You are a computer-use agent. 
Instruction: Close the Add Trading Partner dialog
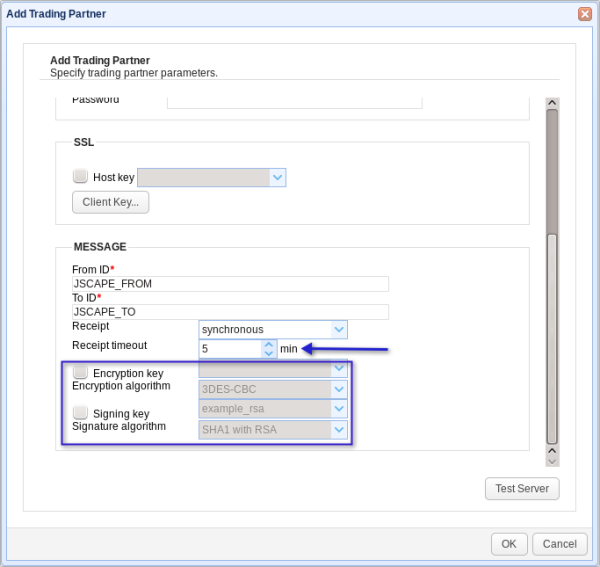click(584, 14)
